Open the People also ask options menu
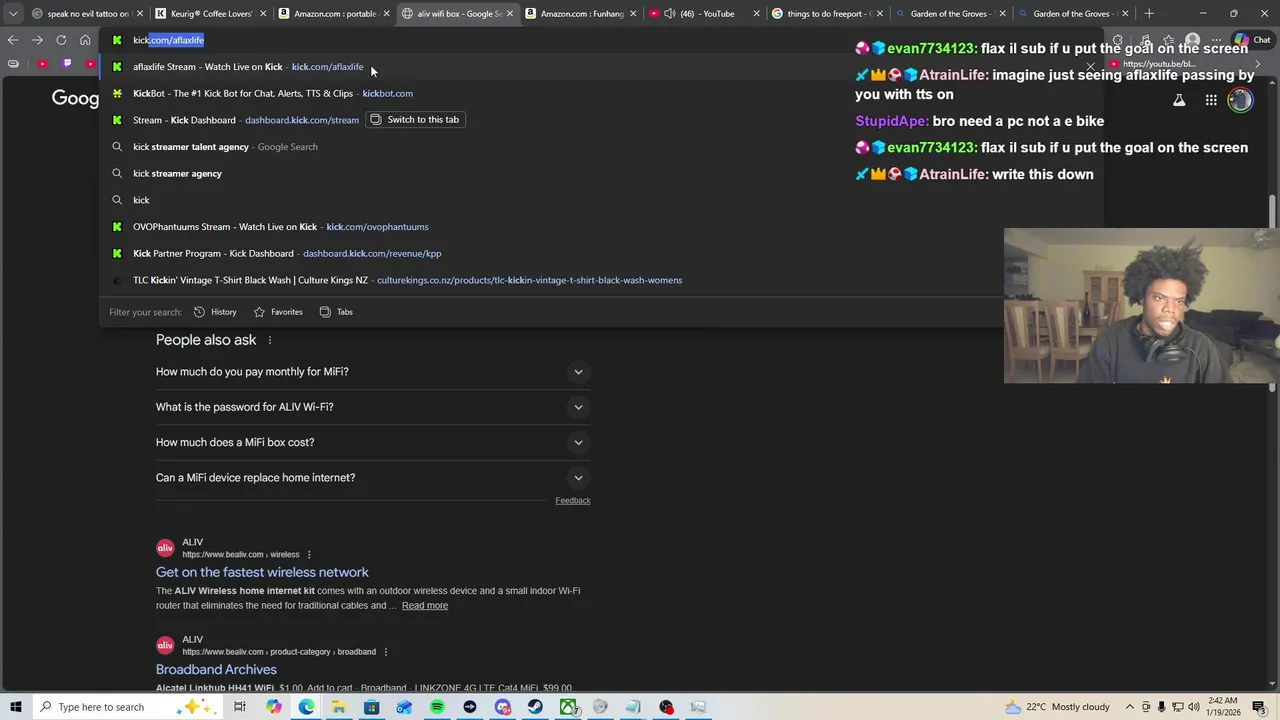The image size is (1280, 720). (269, 340)
